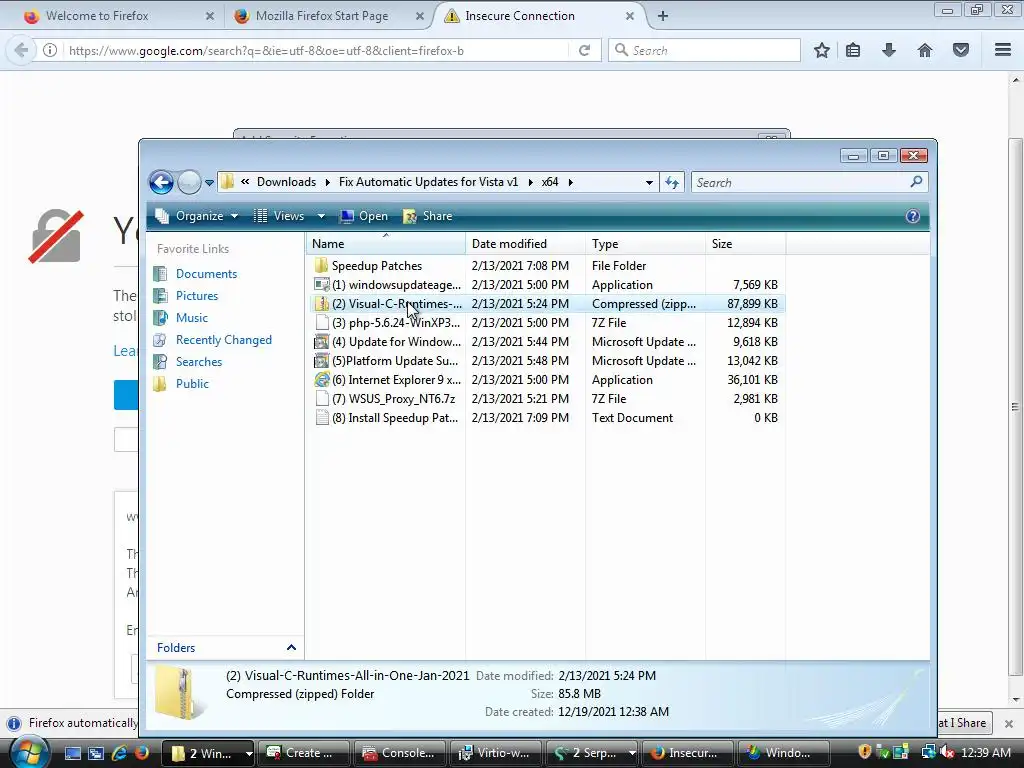Open Firefox Downloads arrow icon
This screenshot has height=768, width=1024.
(888, 50)
